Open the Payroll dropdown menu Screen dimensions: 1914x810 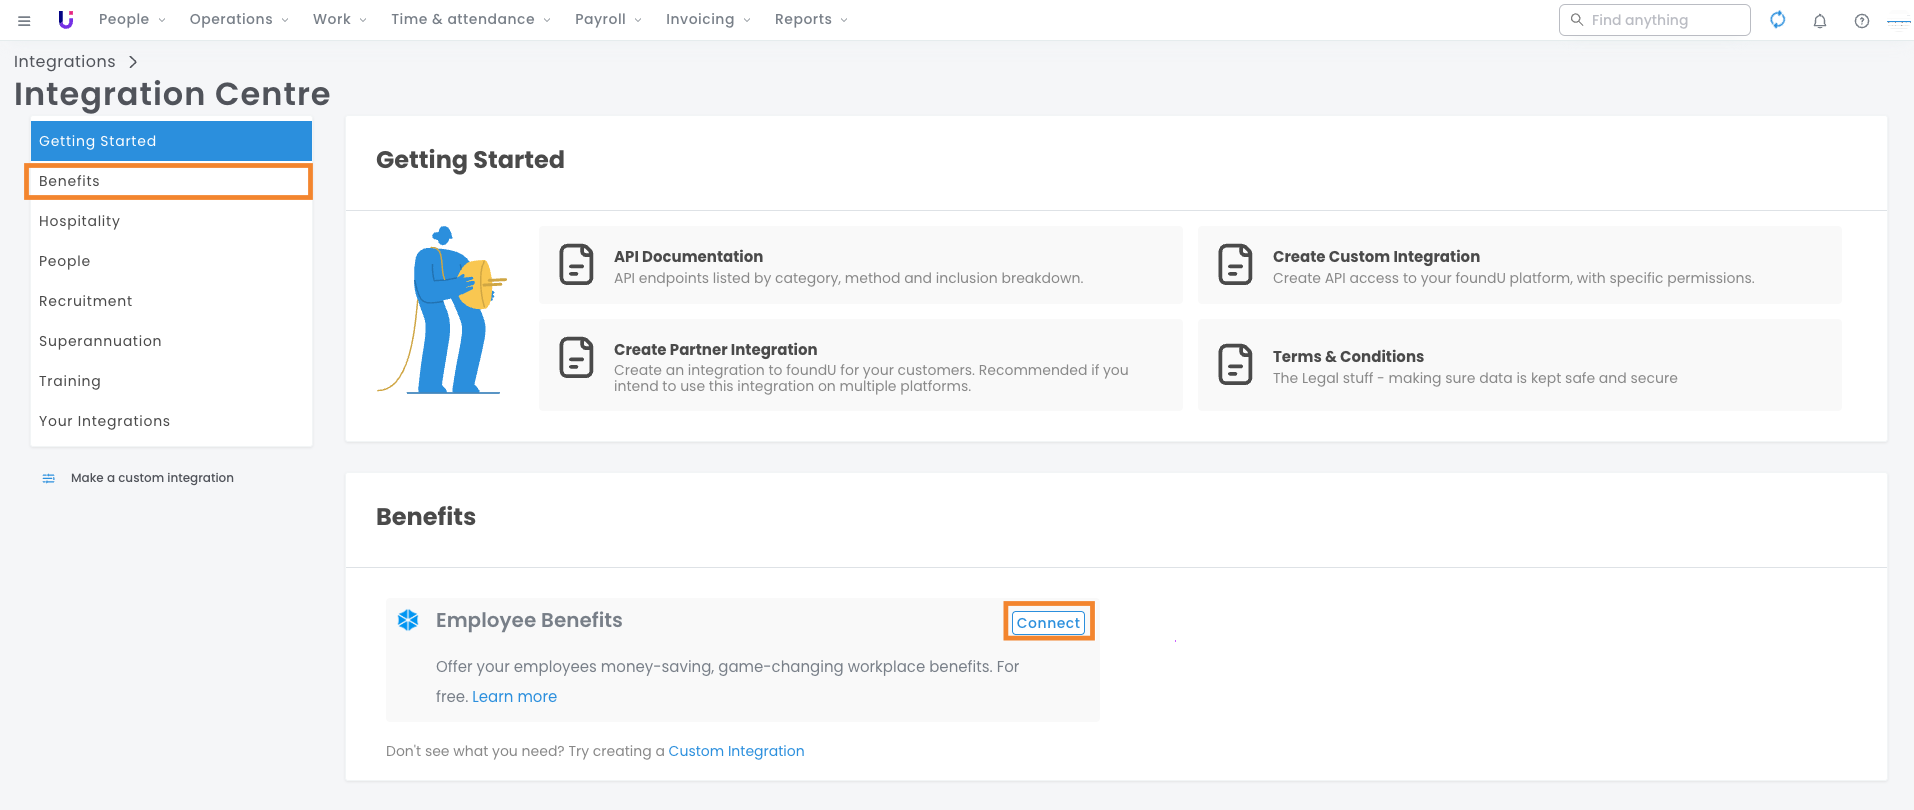[x=608, y=20]
